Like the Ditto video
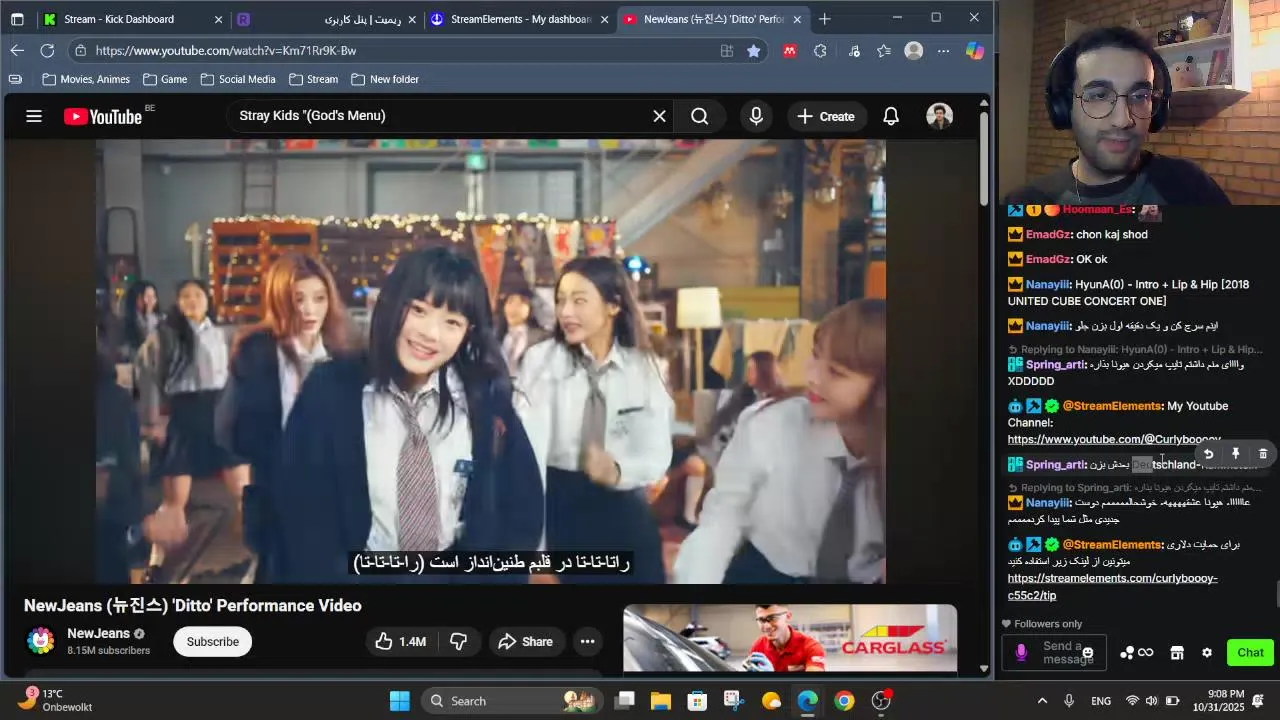Image resolution: width=1280 pixels, height=720 pixels. click(400, 641)
